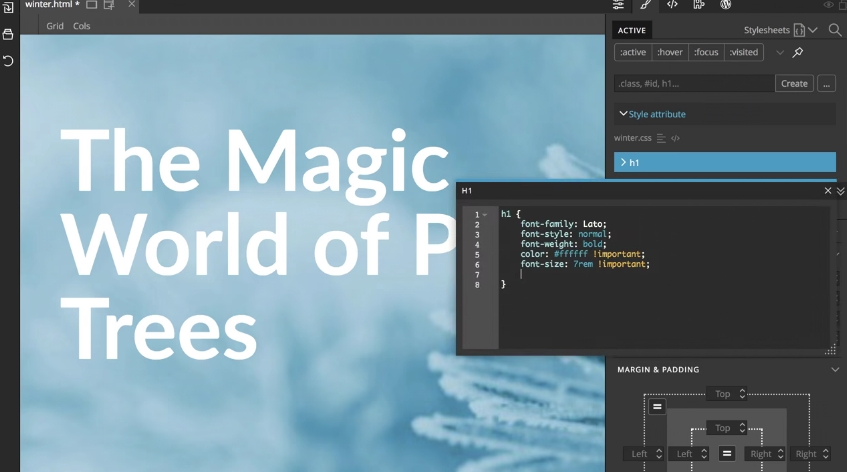Collapse the Margin & Padding section
Viewport: 847px width, 472px height.
click(x=835, y=370)
